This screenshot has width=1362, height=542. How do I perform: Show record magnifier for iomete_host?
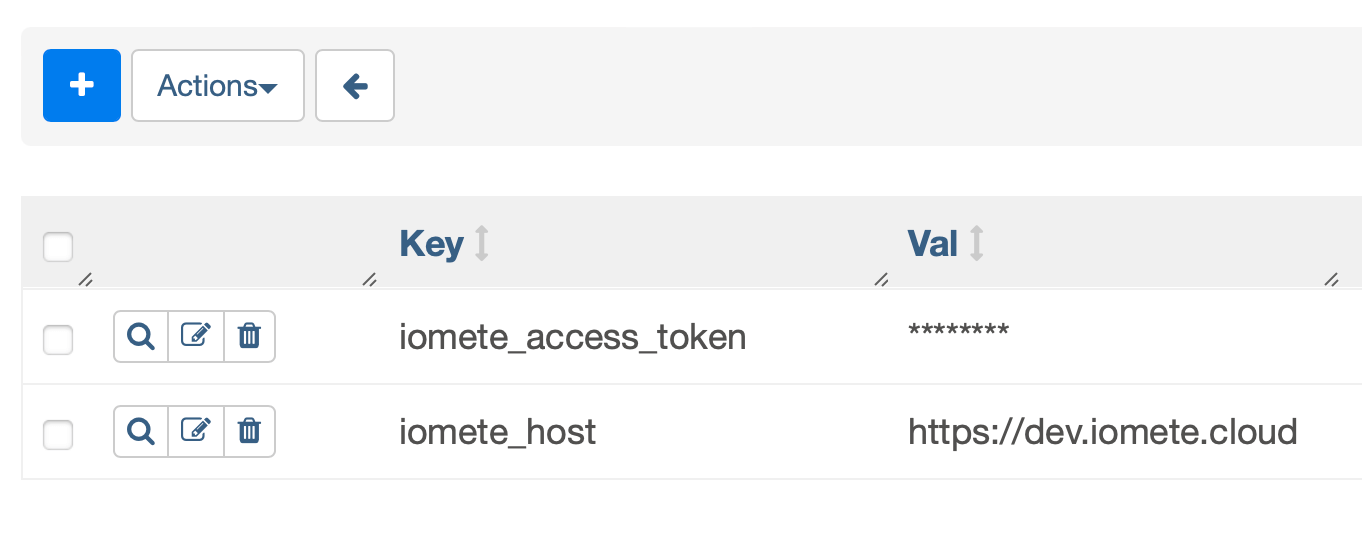point(141,431)
